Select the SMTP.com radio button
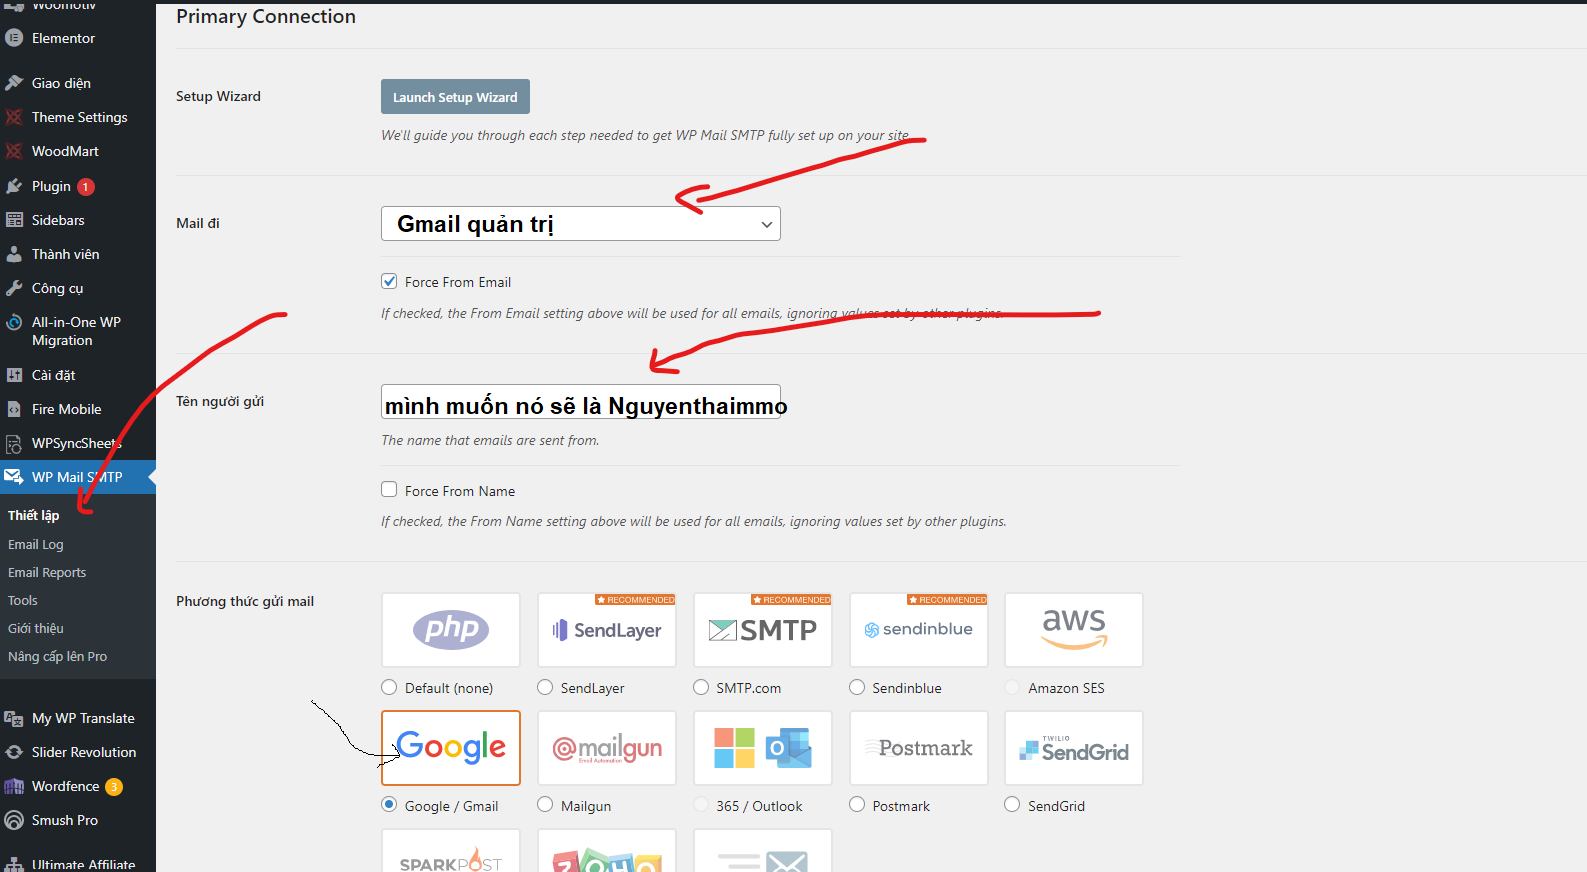 tap(701, 687)
